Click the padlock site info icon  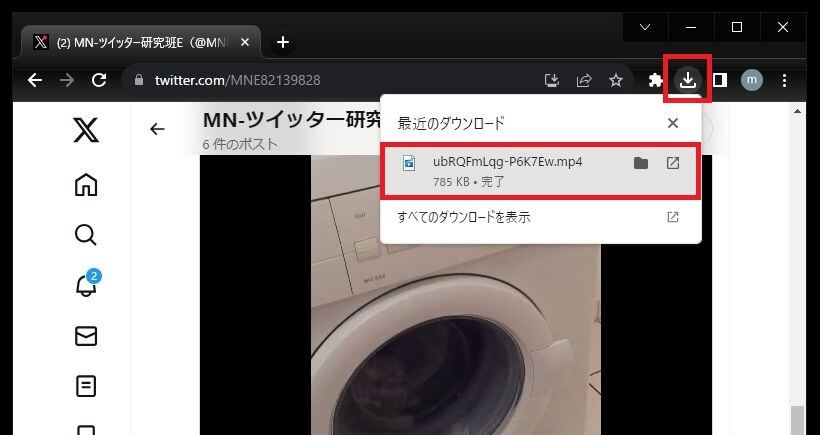[x=139, y=80]
